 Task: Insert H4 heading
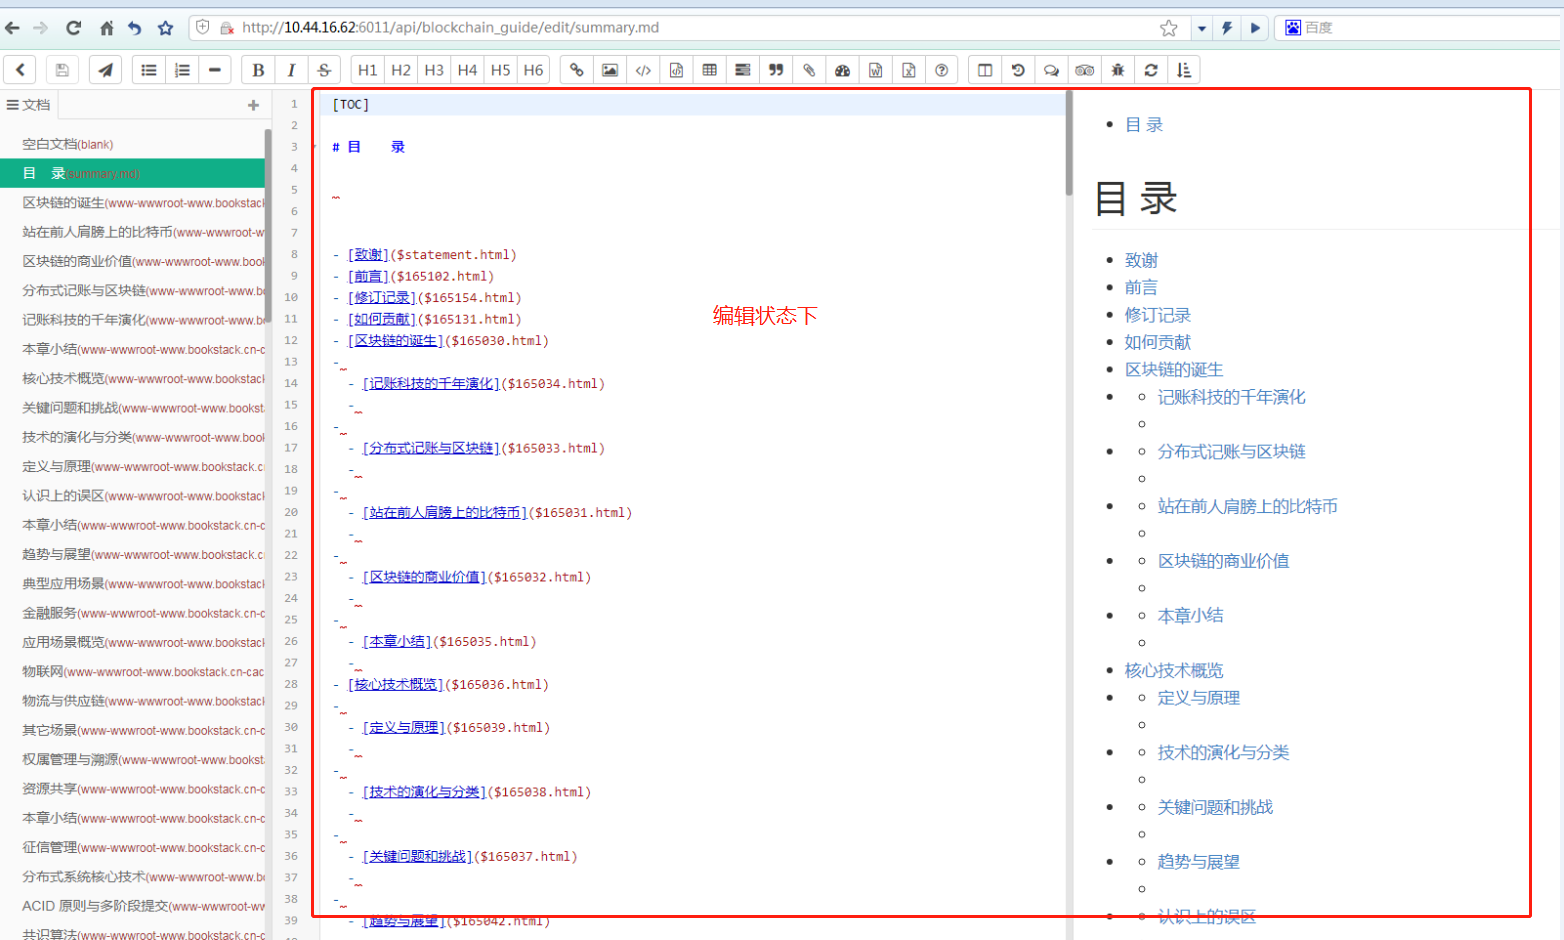click(x=467, y=70)
